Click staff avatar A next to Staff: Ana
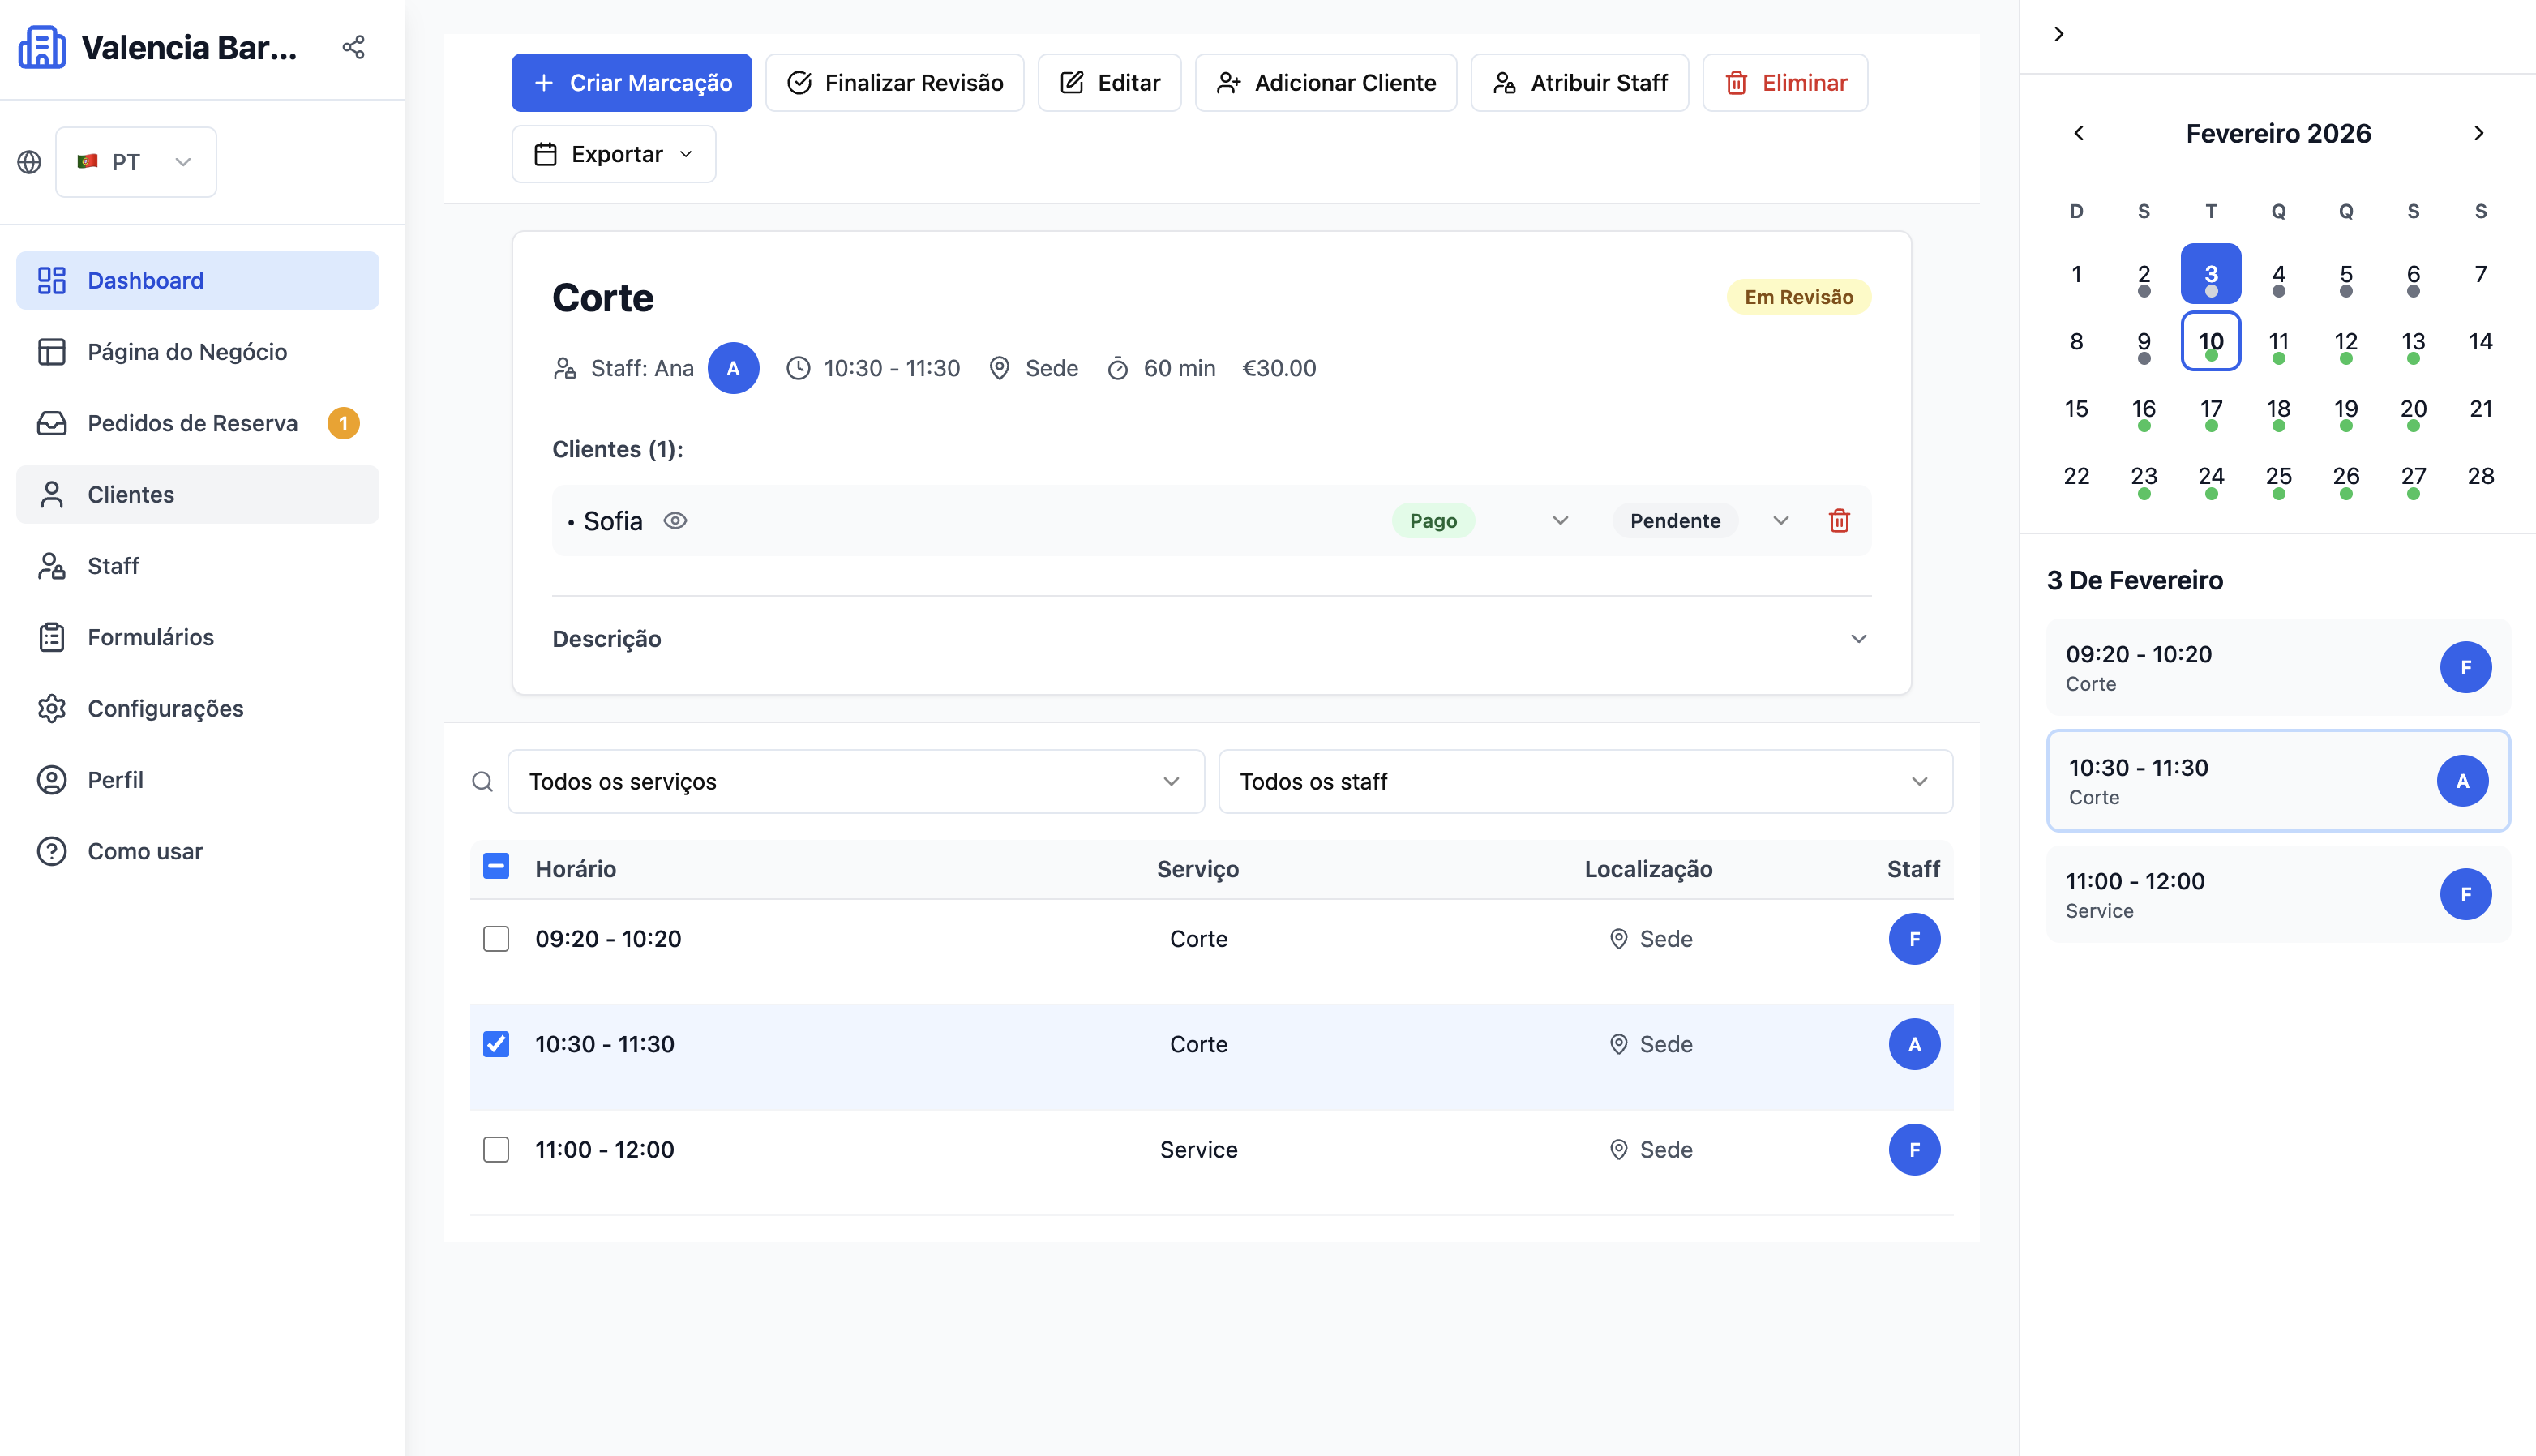2536x1456 pixels. point(734,368)
